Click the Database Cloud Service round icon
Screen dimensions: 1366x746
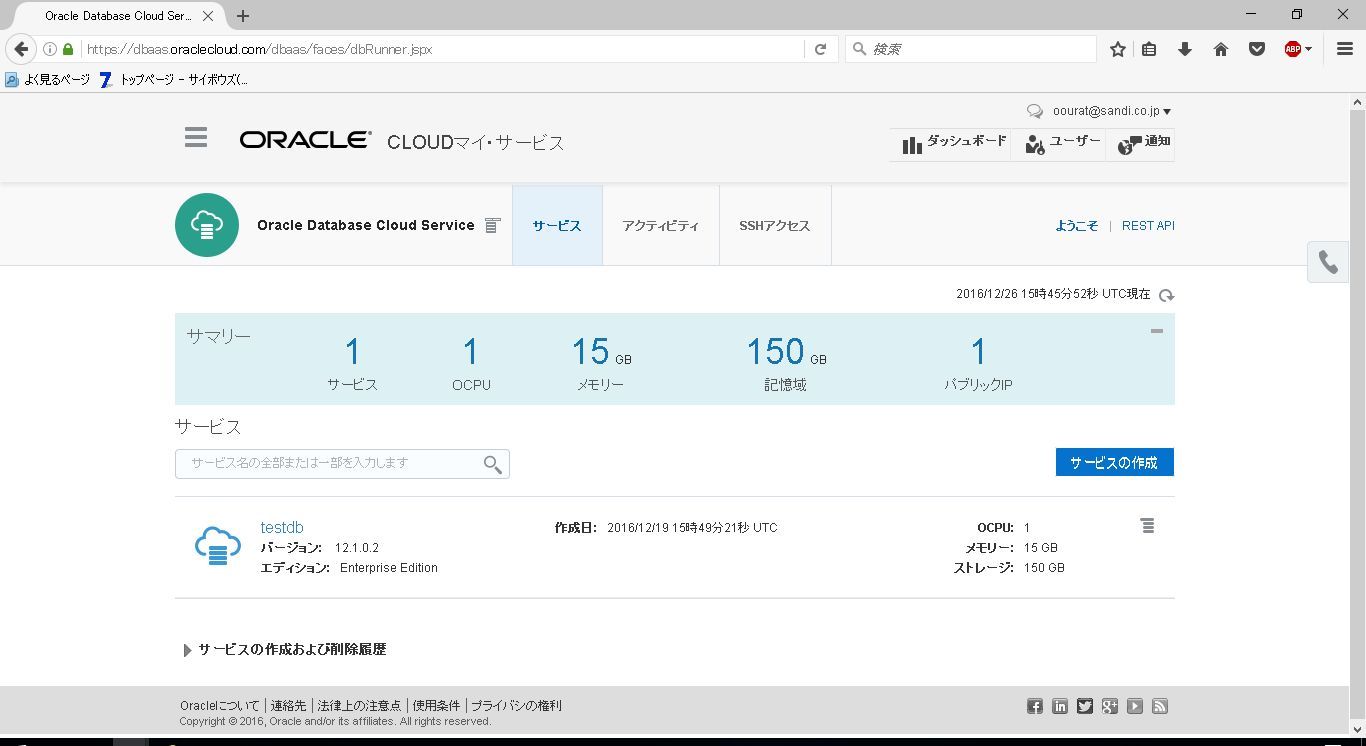[x=207, y=225]
